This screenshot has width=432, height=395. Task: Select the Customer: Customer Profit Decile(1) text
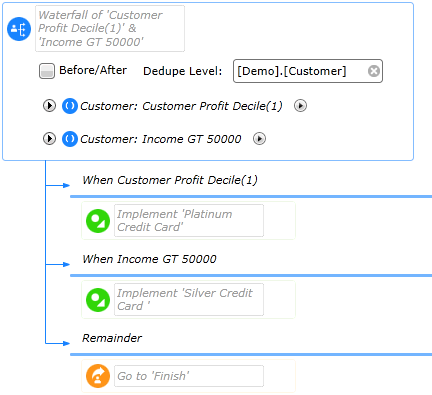tap(181, 106)
